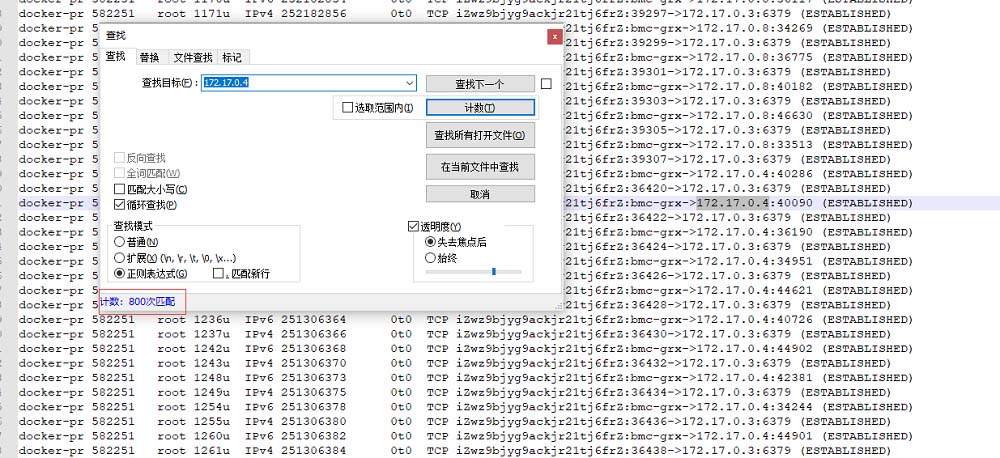
Task: Click the 查找下一个 button
Action: point(479,84)
